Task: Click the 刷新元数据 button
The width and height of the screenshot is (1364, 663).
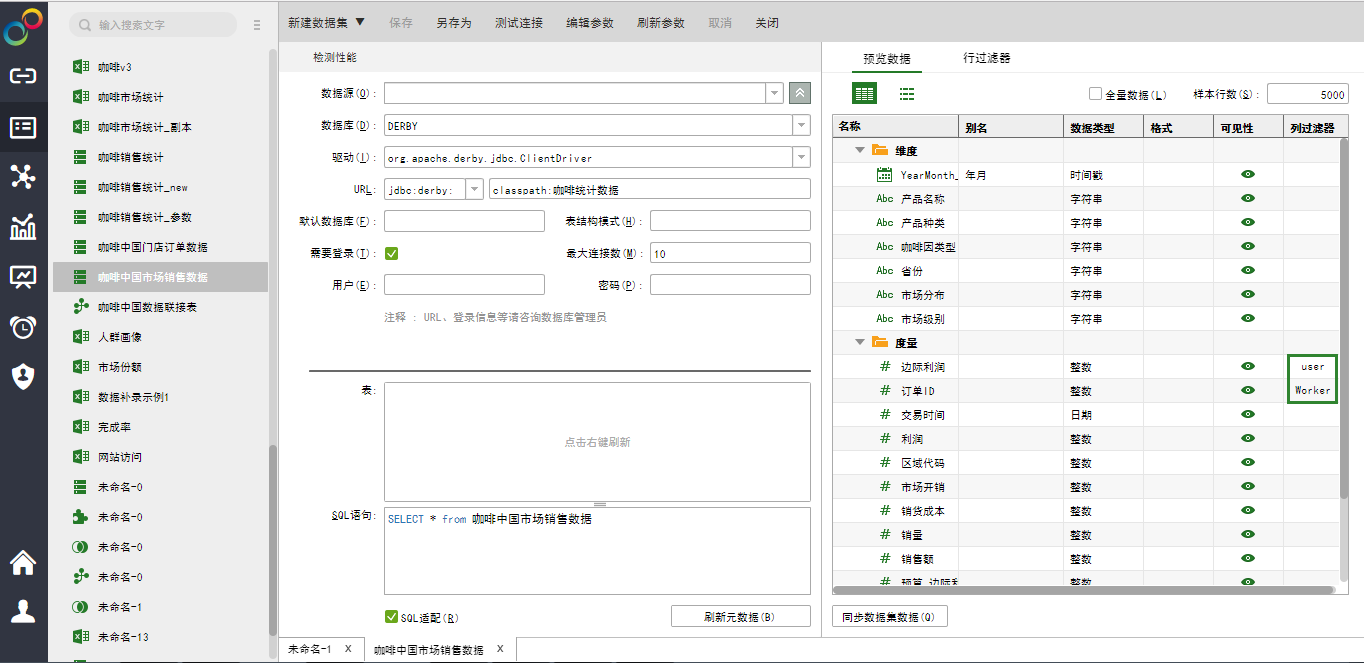Action: (x=740, y=617)
